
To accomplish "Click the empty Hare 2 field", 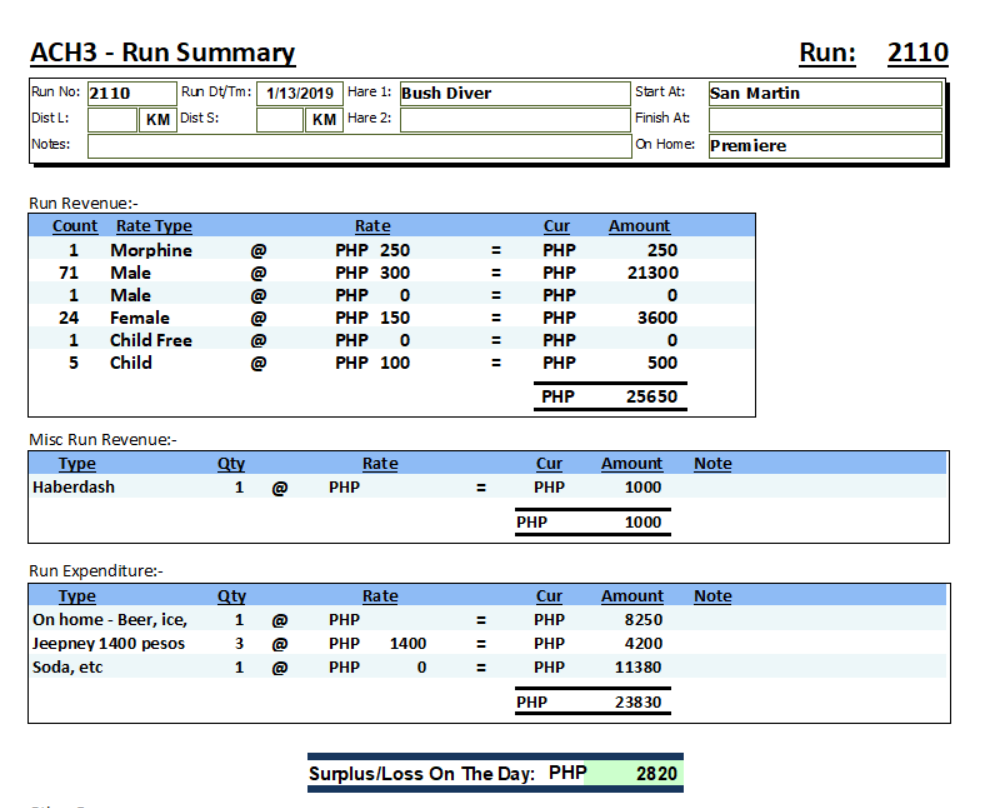I will (x=514, y=119).
